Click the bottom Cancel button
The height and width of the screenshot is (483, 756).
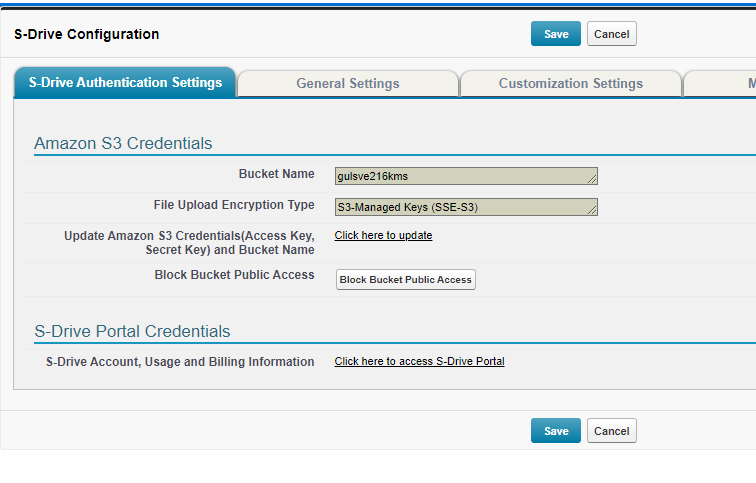pyautogui.click(x=611, y=430)
